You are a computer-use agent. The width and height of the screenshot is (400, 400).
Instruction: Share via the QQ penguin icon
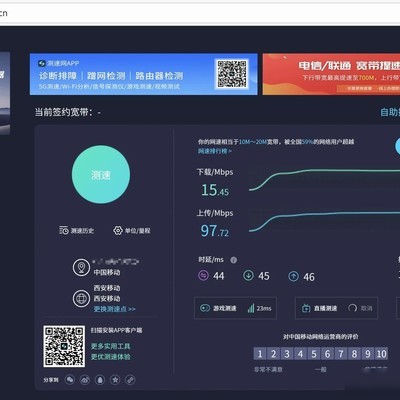tap(100, 380)
